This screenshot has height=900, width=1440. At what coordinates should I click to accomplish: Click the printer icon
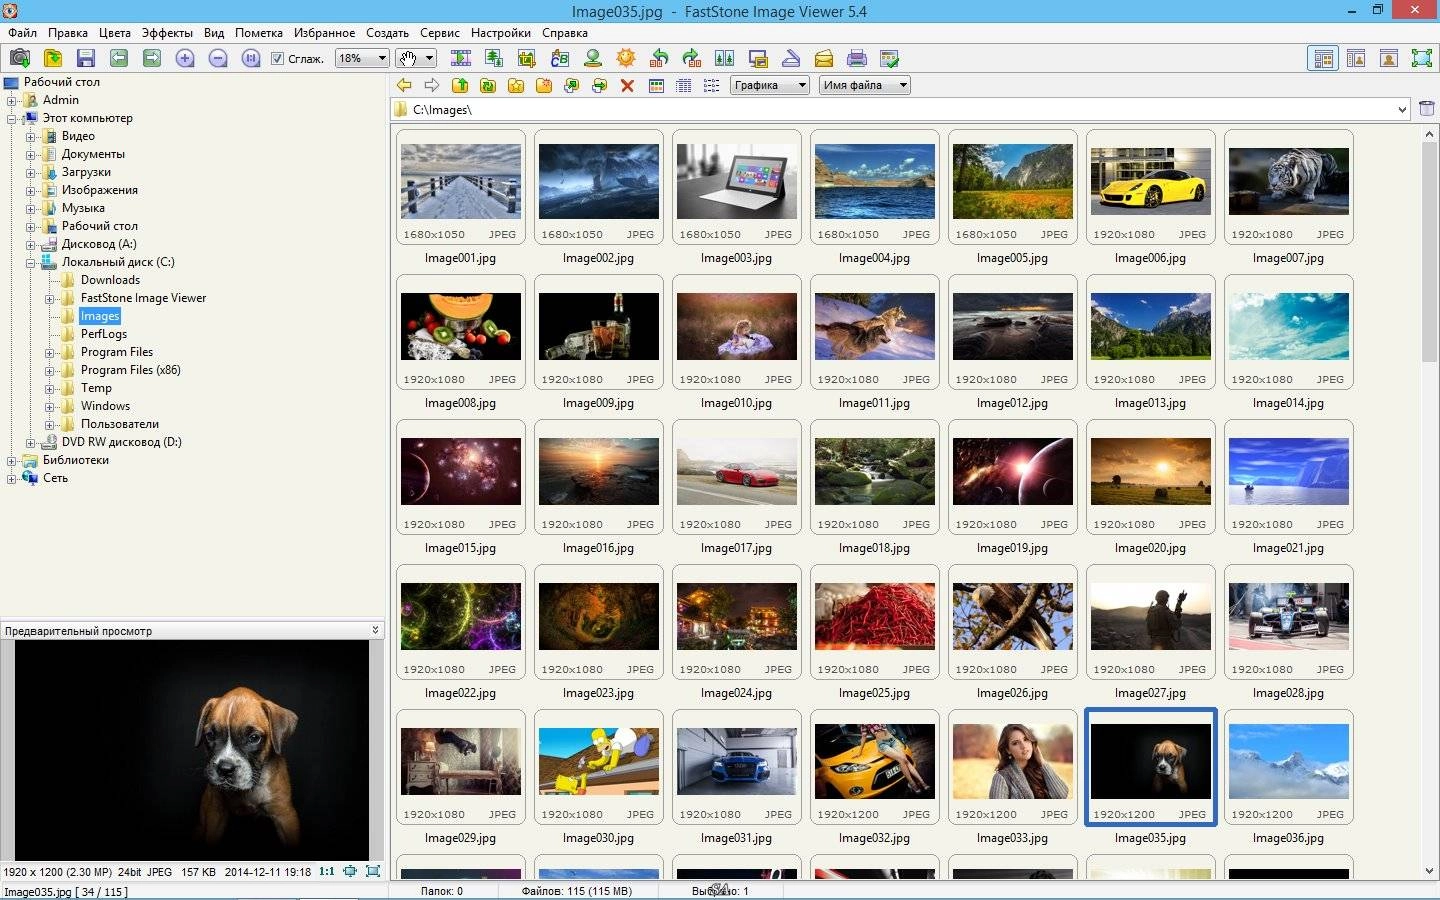(x=857, y=58)
